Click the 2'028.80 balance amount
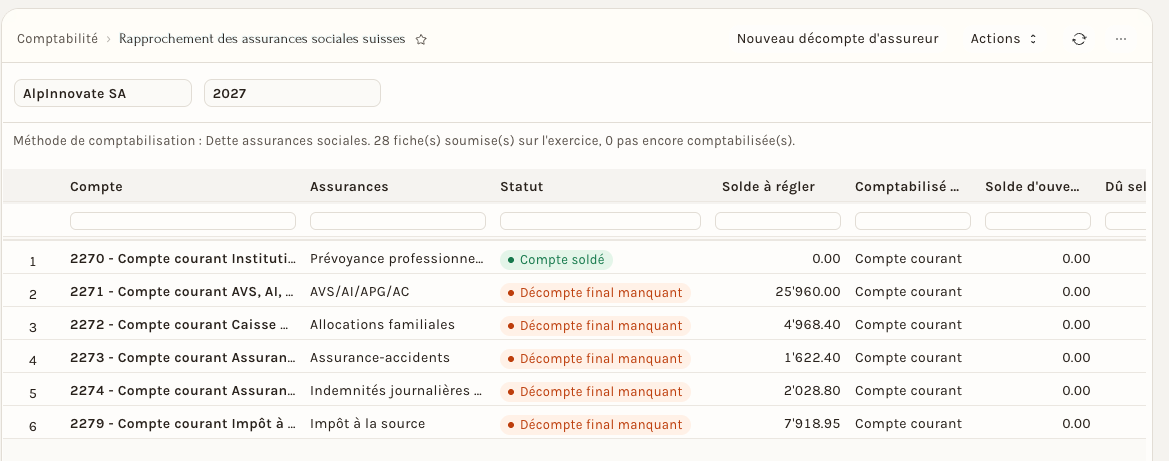The image size is (1169, 461). [x=812, y=391]
